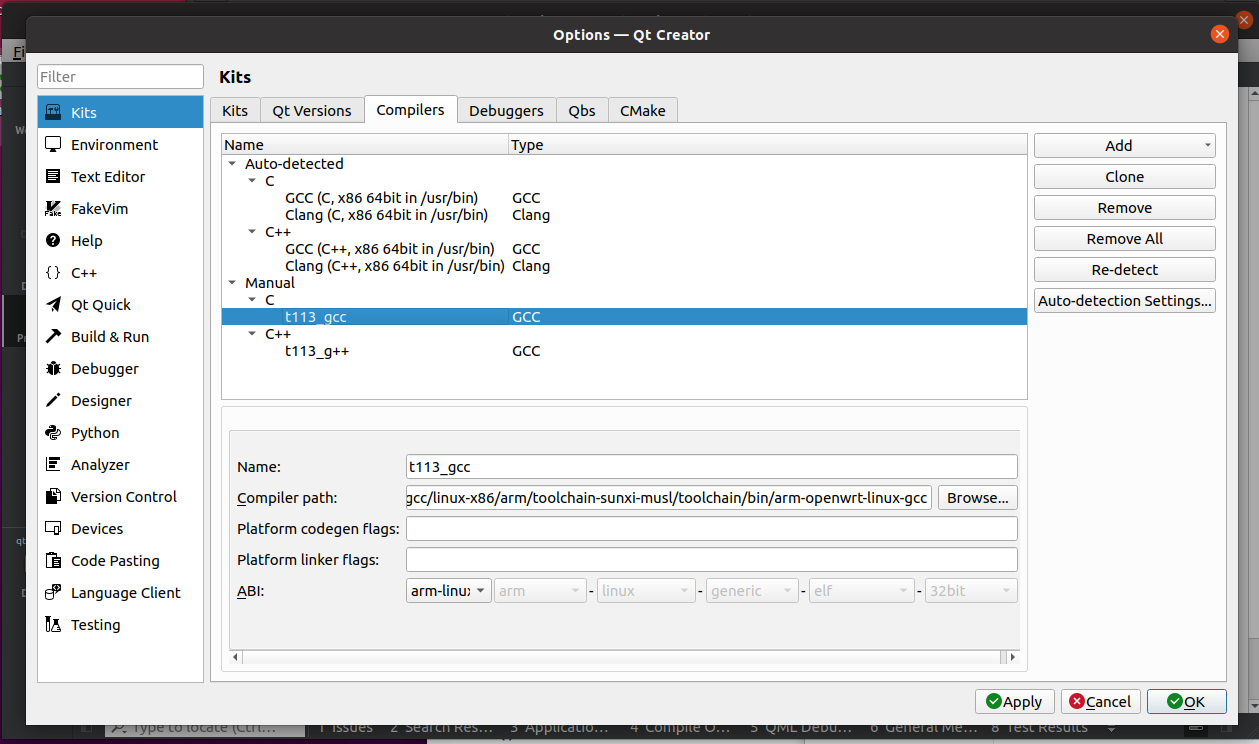1259x744 pixels.
Task: Switch to the Debuggers tab
Action: (506, 111)
